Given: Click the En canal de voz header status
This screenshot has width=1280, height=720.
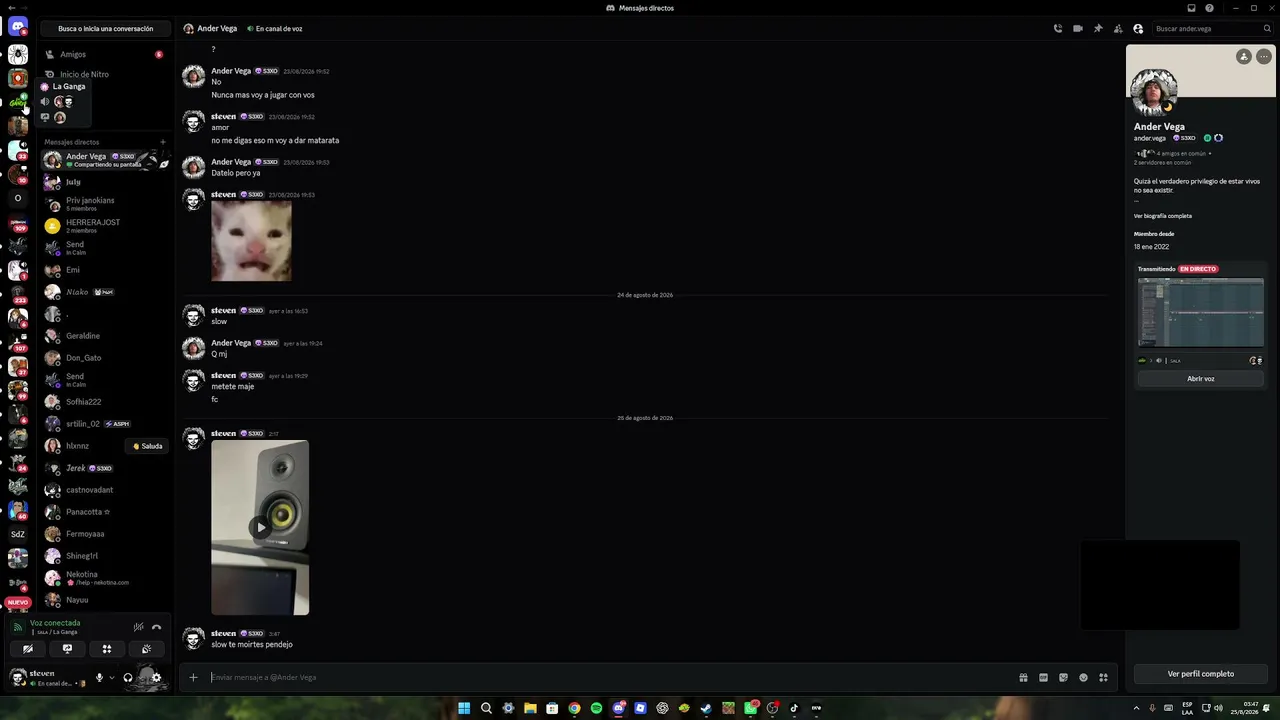Looking at the screenshot, I should [x=275, y=29].
